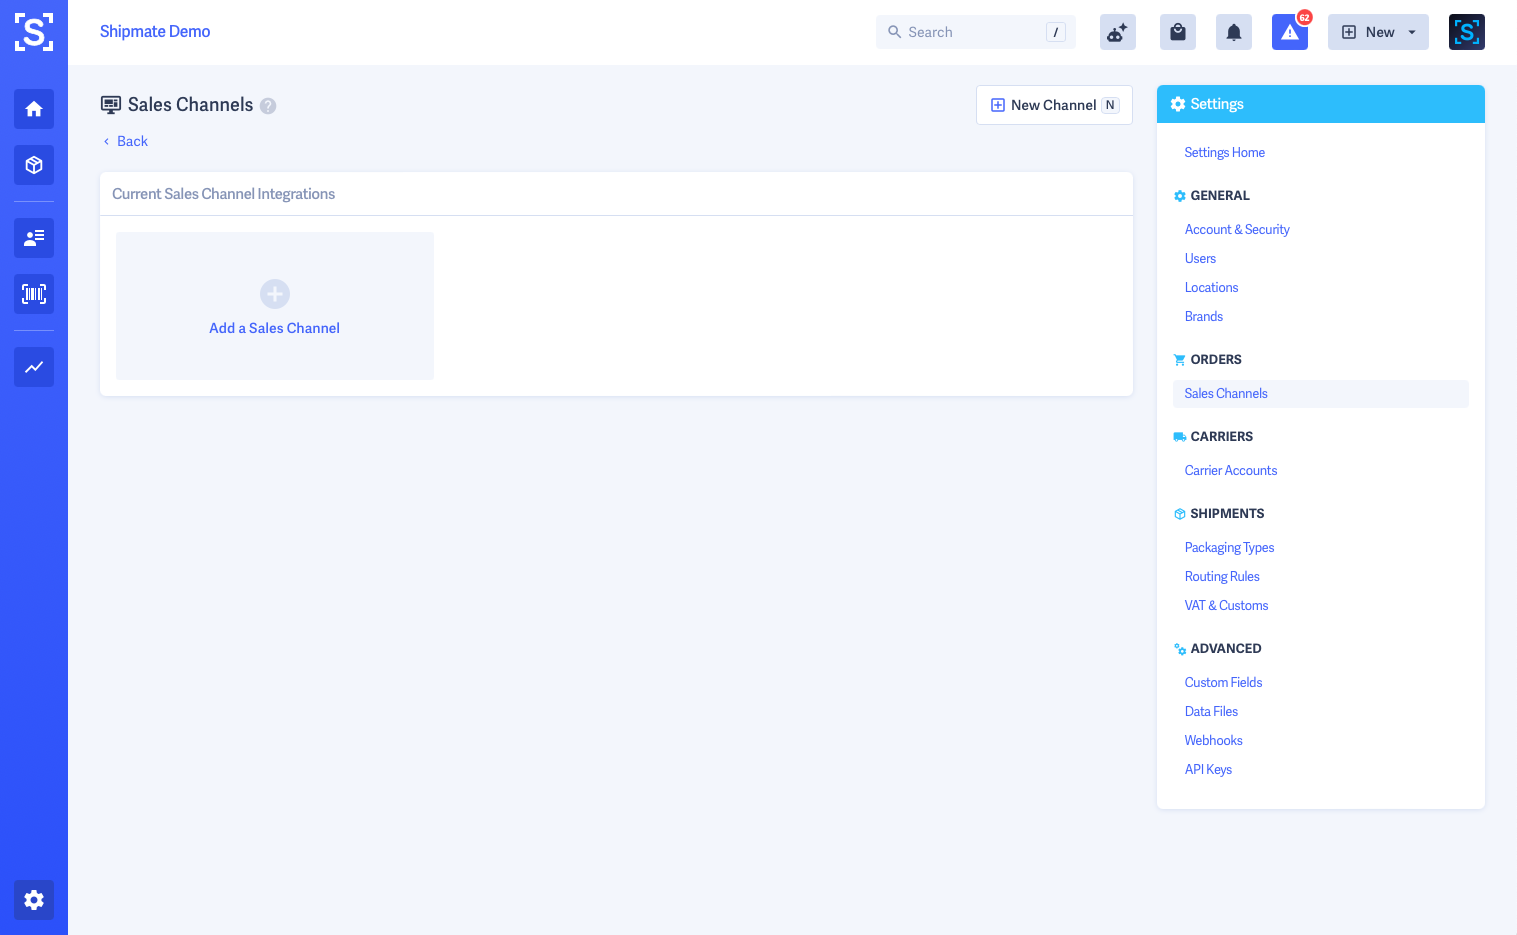Open Settings Home from the settings panel

pos(1224,152)
